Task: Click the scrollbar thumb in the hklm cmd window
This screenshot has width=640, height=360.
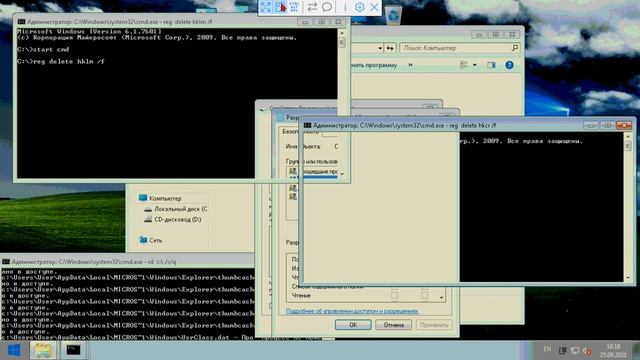Action: click(342, 42)
